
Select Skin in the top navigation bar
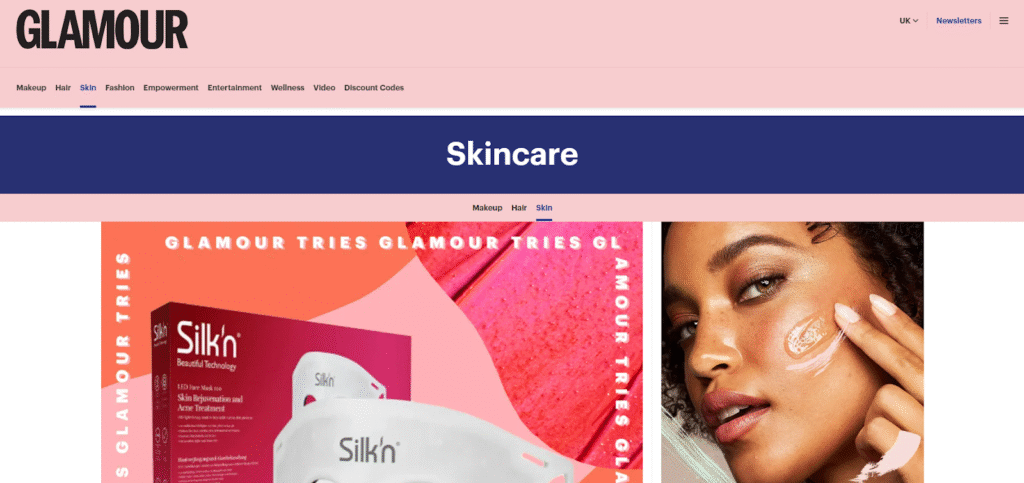[88, 87]
